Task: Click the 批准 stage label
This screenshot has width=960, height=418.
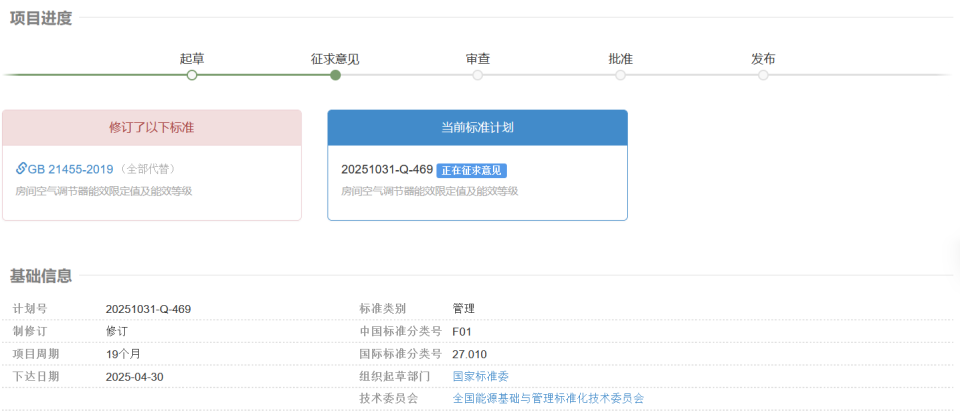Action: (x=620, y=59)
